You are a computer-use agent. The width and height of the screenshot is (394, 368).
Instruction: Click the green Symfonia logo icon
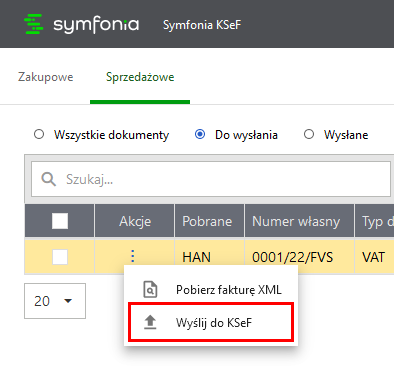pos(34,24)
